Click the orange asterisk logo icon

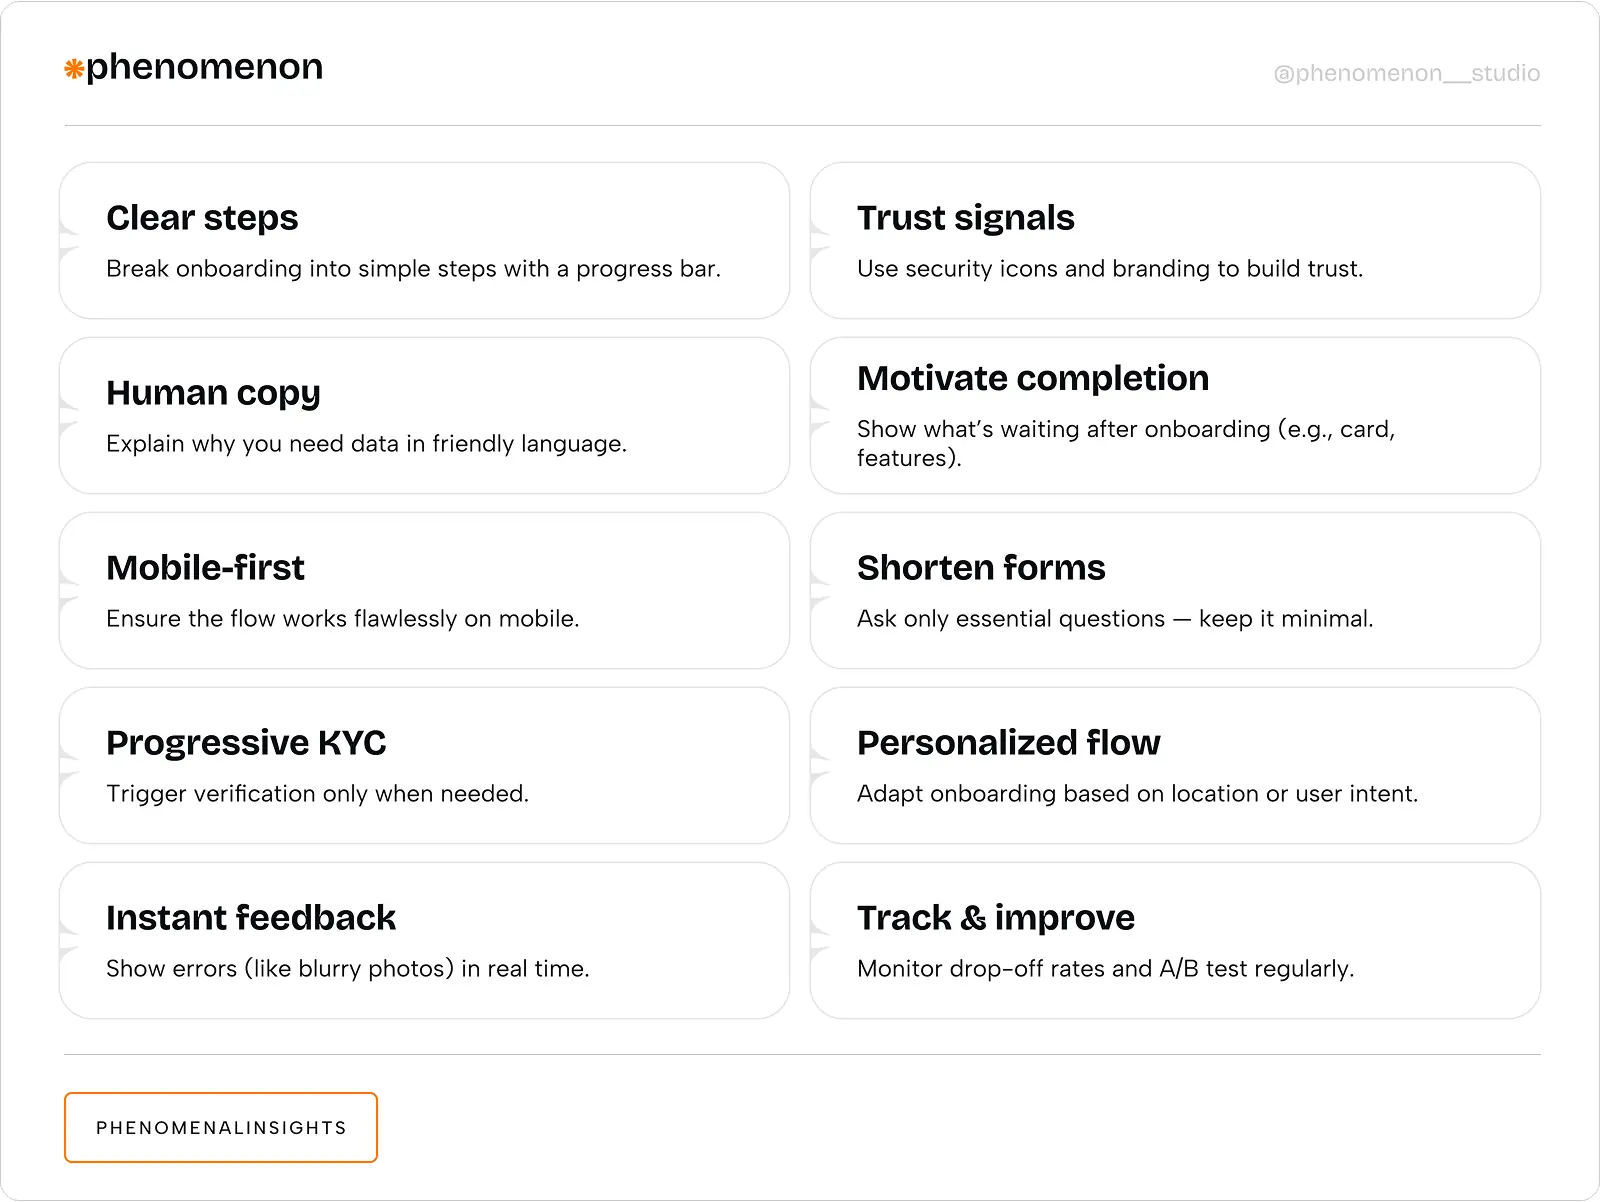click(74, 69)
